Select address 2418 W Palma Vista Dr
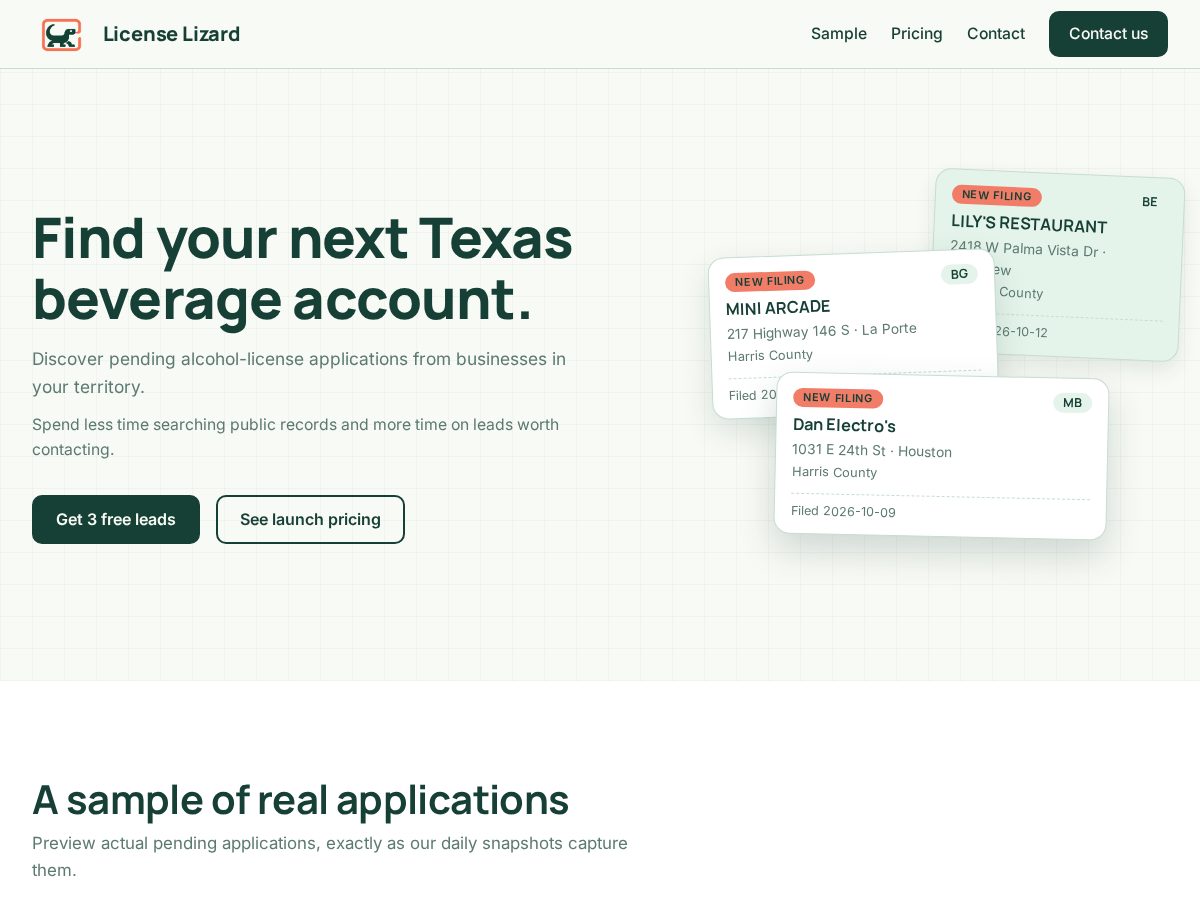Screen dimensions: 1200x900 [1028, 249]
